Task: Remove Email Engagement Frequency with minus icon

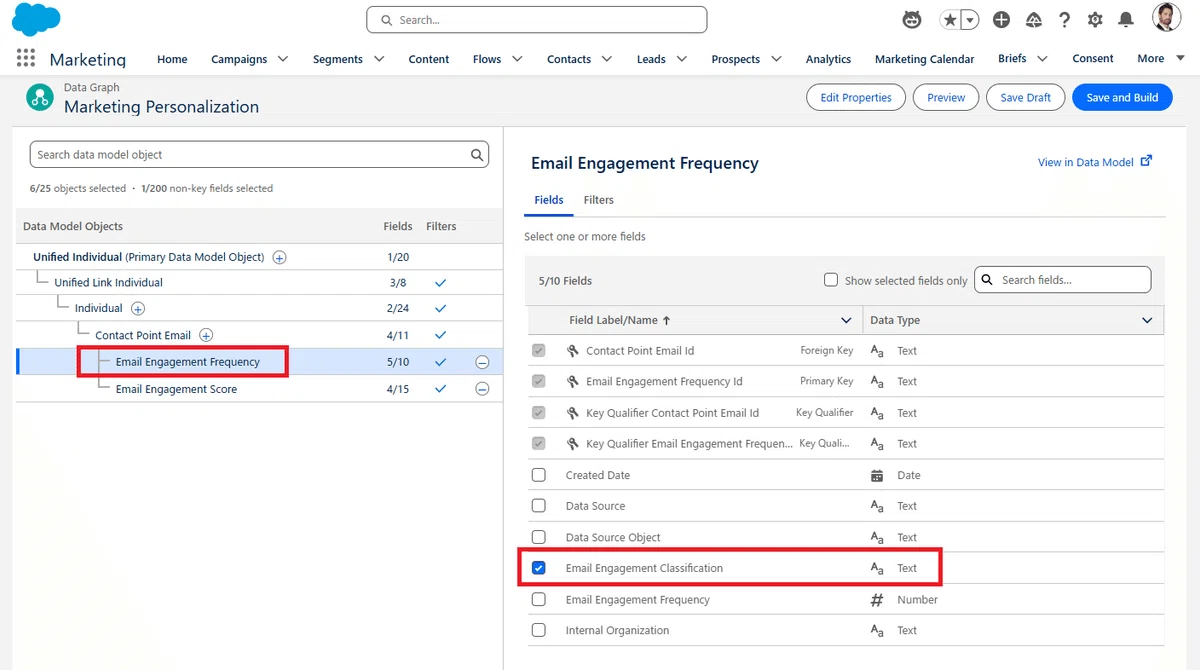Action: (x=482, y=362)
